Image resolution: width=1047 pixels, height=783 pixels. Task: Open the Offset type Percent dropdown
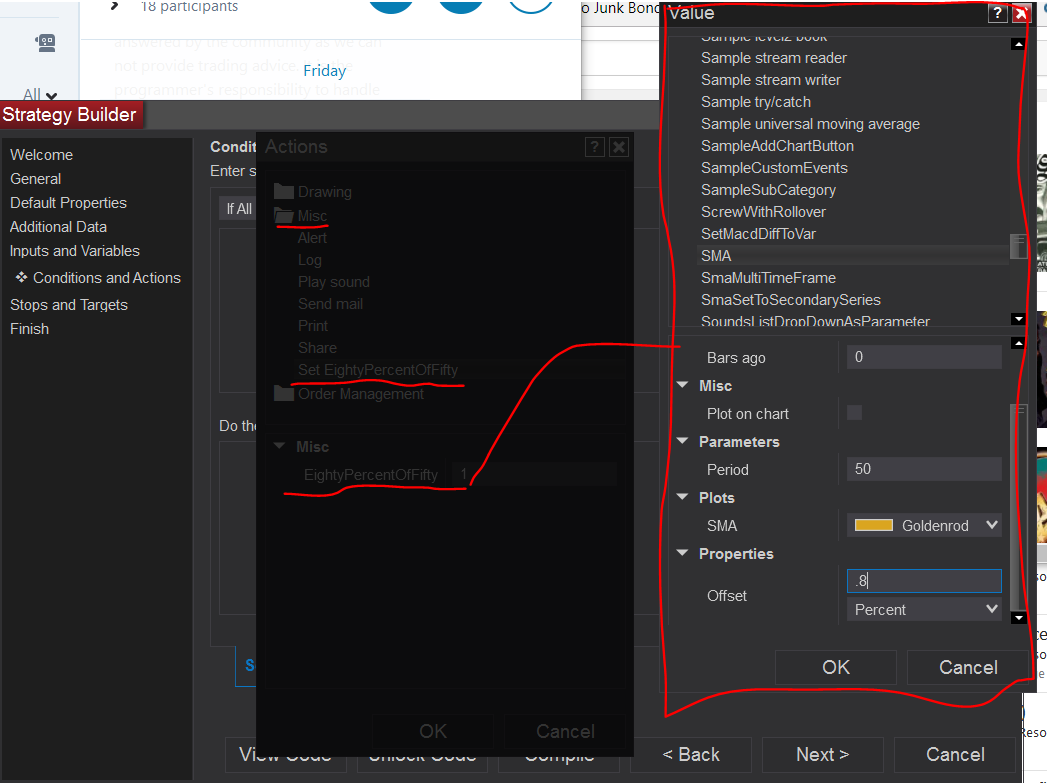pyautogui.click(x=924, y=609)
